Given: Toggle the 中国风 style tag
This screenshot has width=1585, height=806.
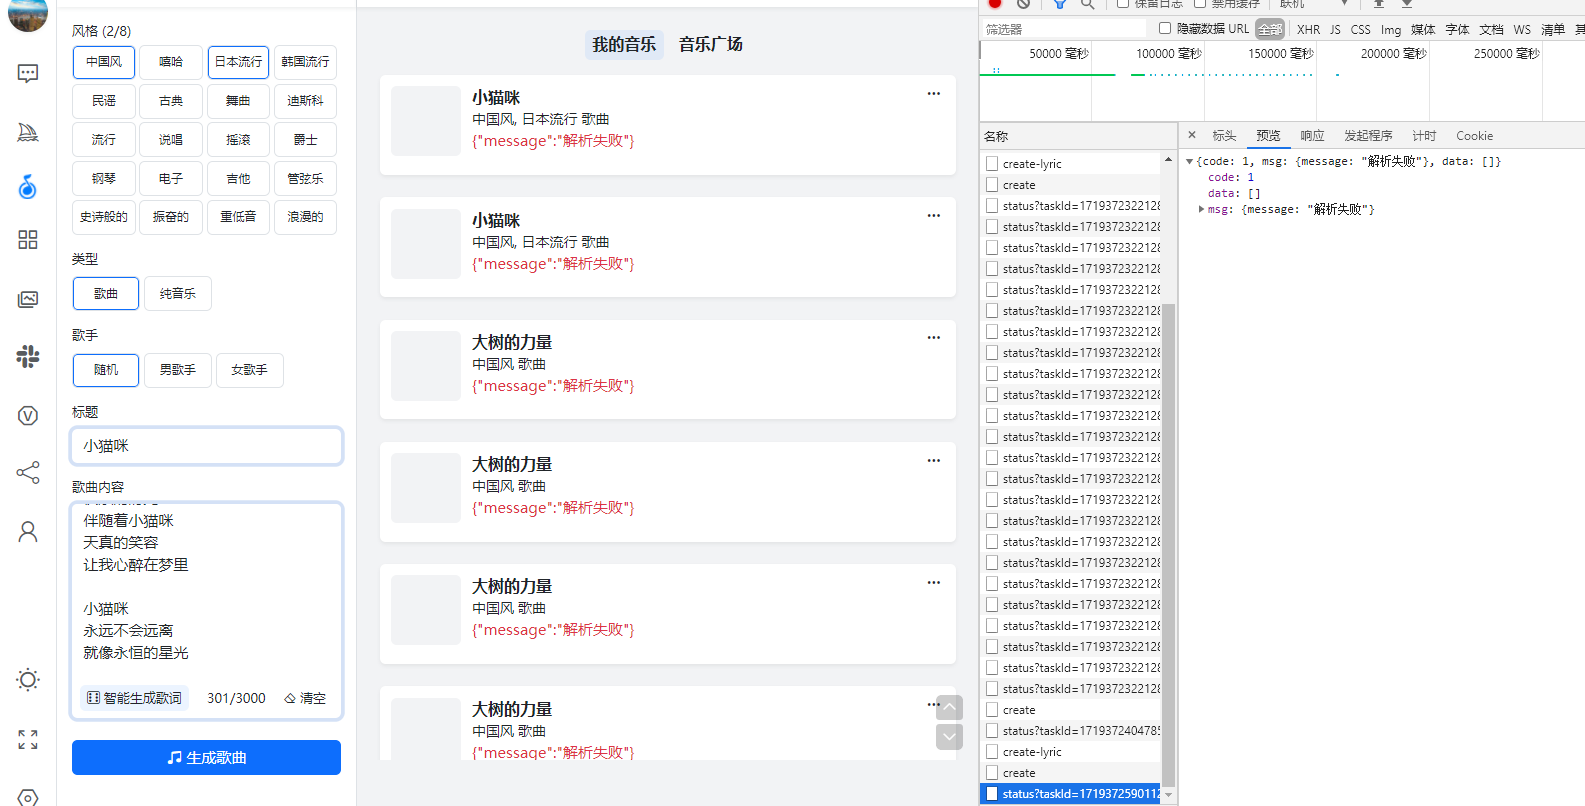Looking at the screenshot, I should [104, 62].
